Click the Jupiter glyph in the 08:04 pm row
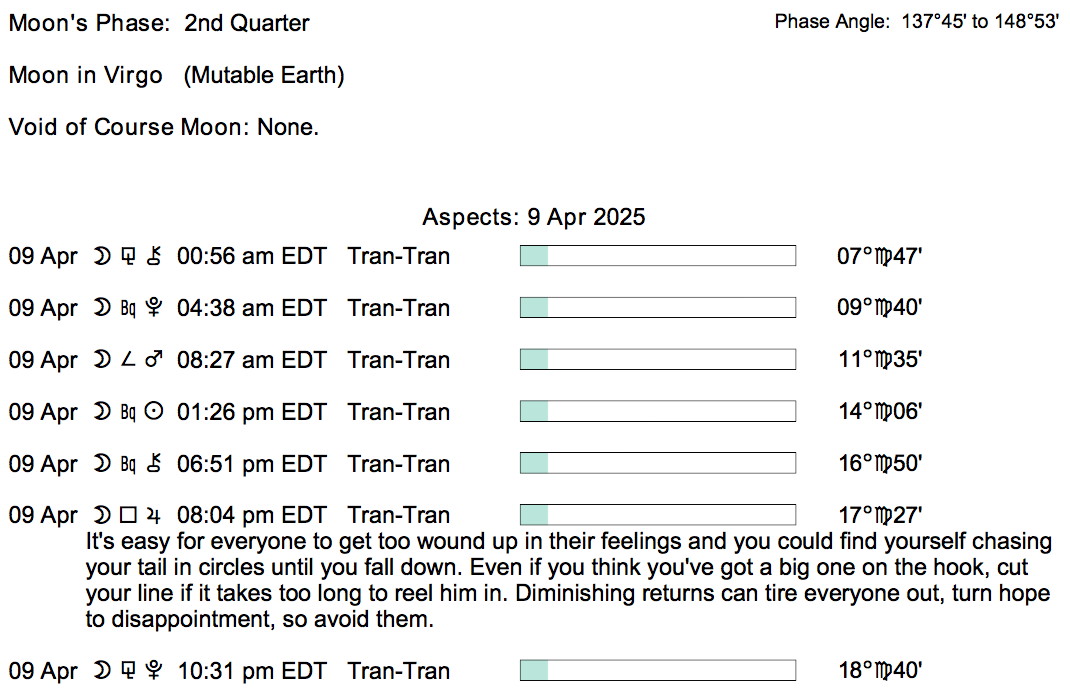 (153, 516)
